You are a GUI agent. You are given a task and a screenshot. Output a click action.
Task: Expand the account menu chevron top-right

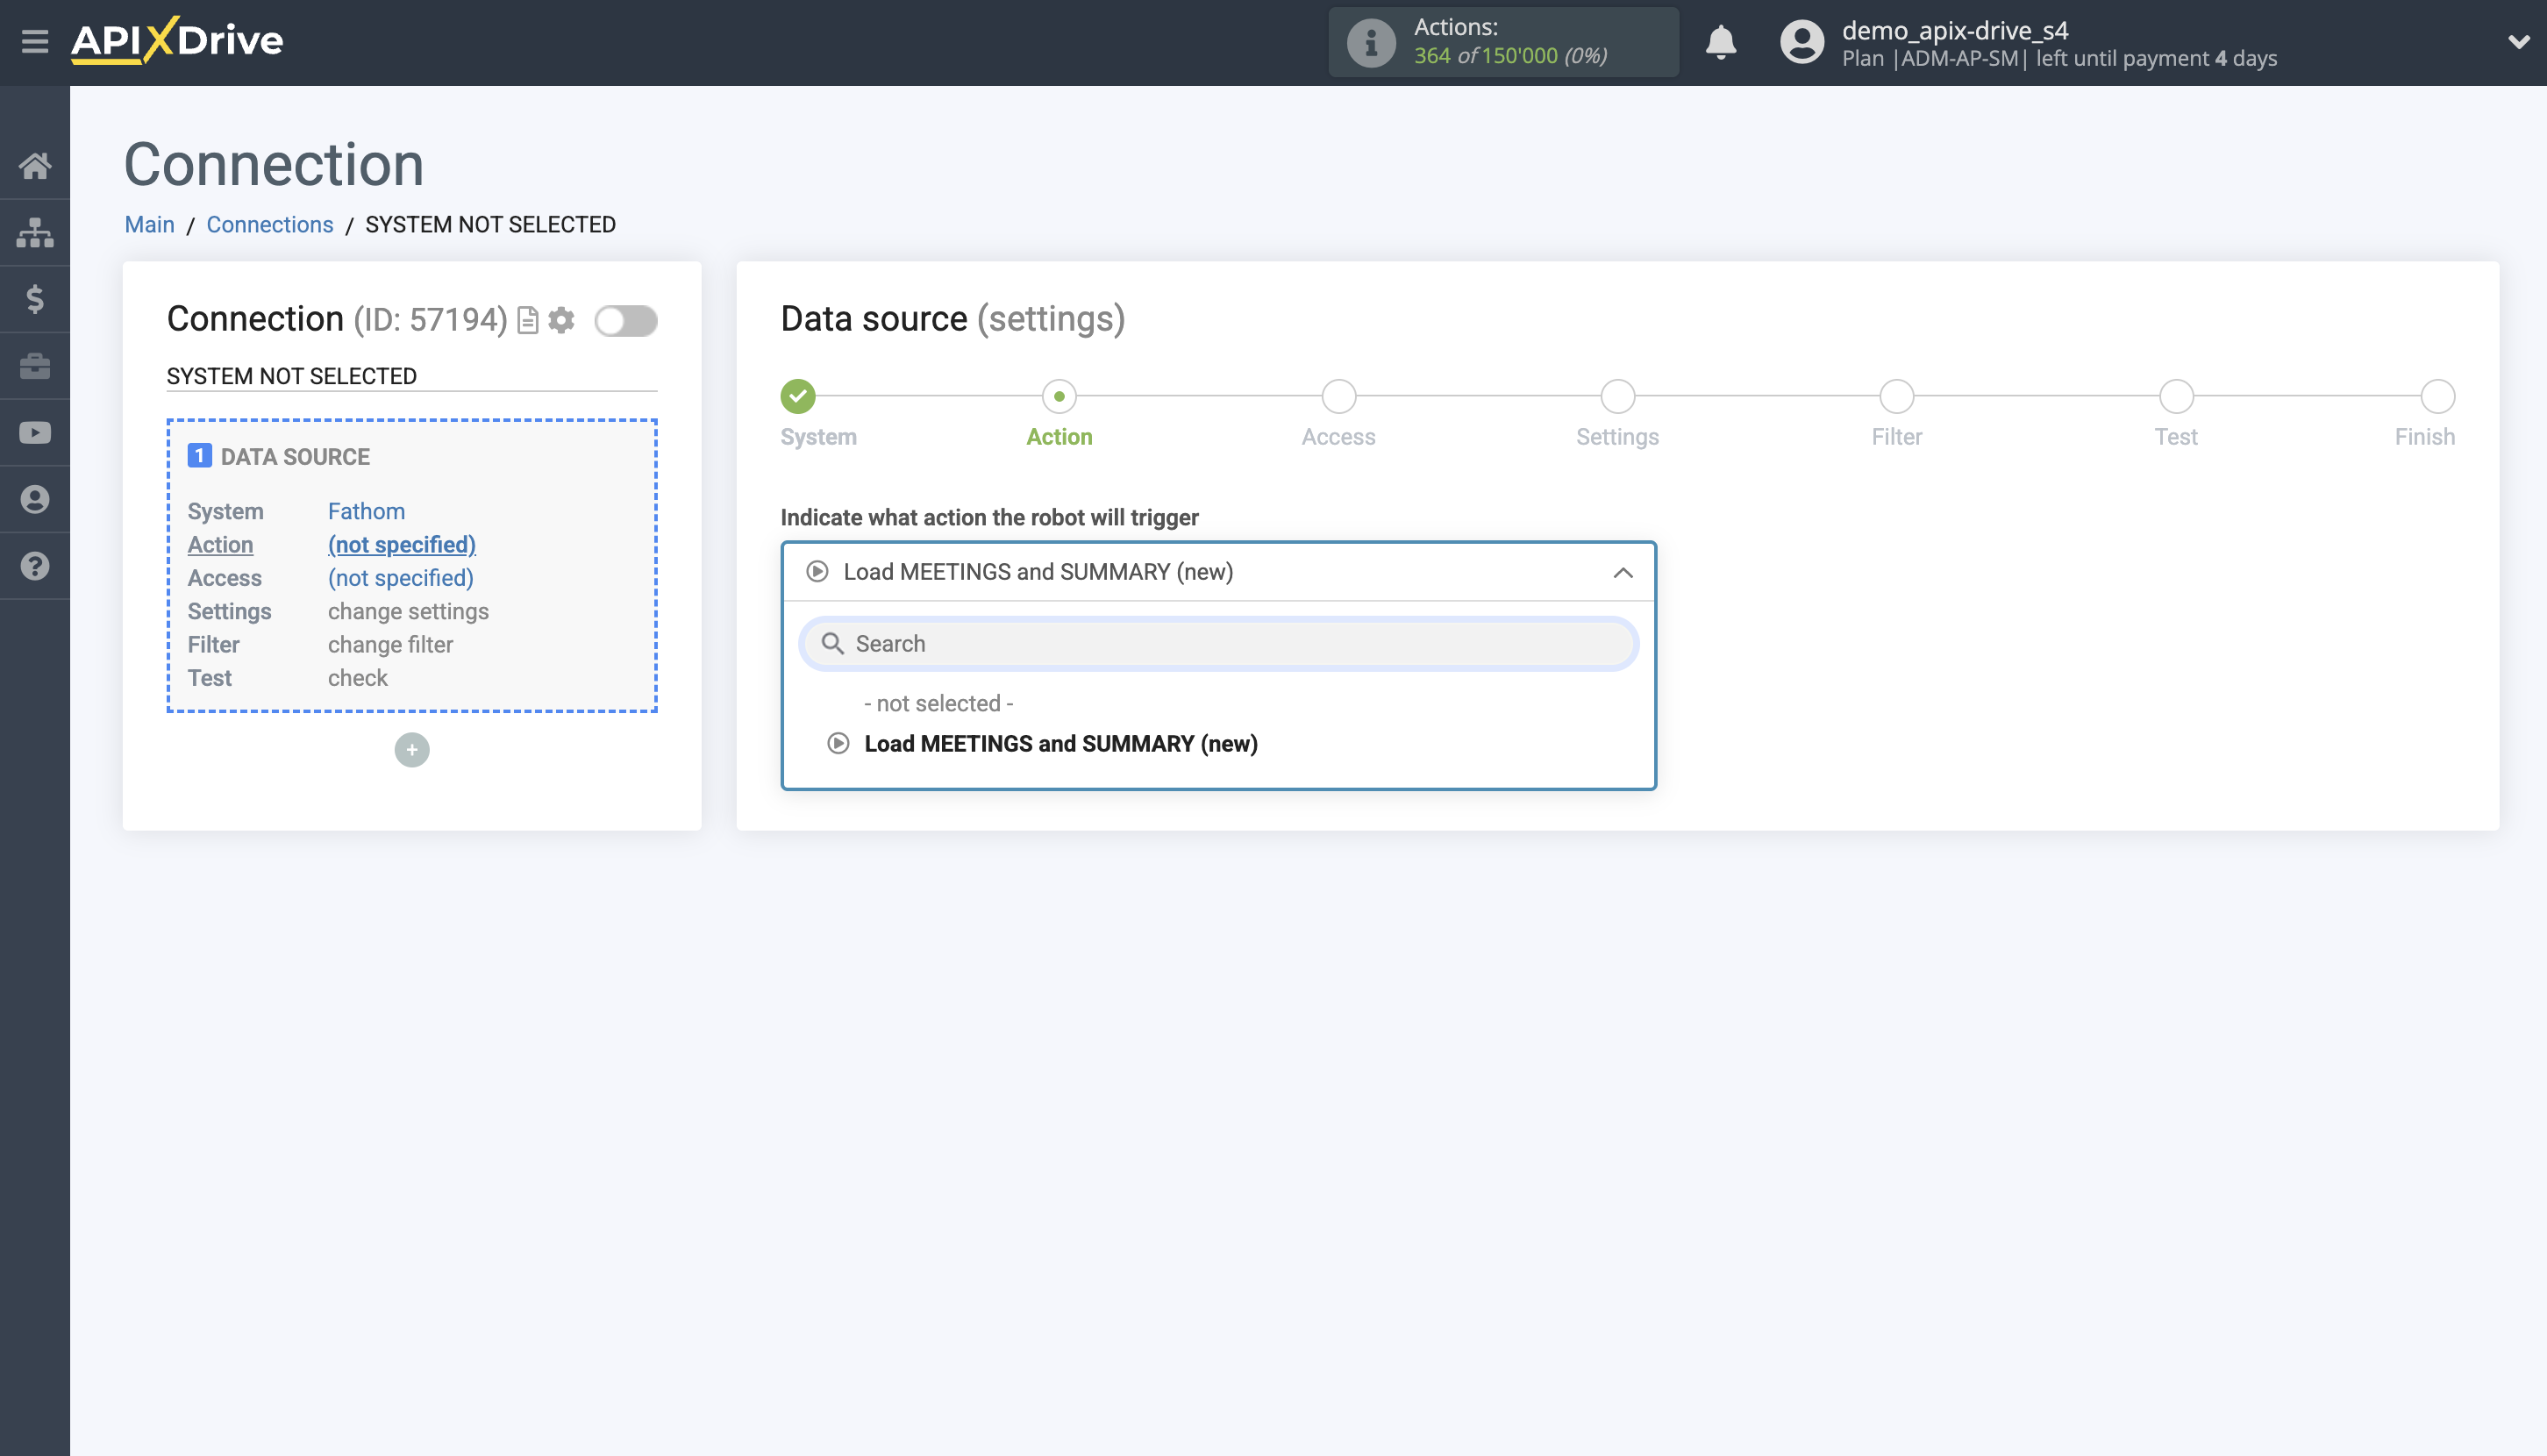2518,42
